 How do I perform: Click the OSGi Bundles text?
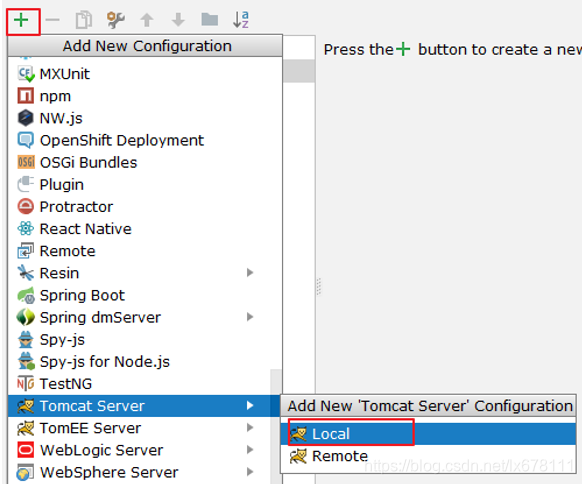click(88, 163)
